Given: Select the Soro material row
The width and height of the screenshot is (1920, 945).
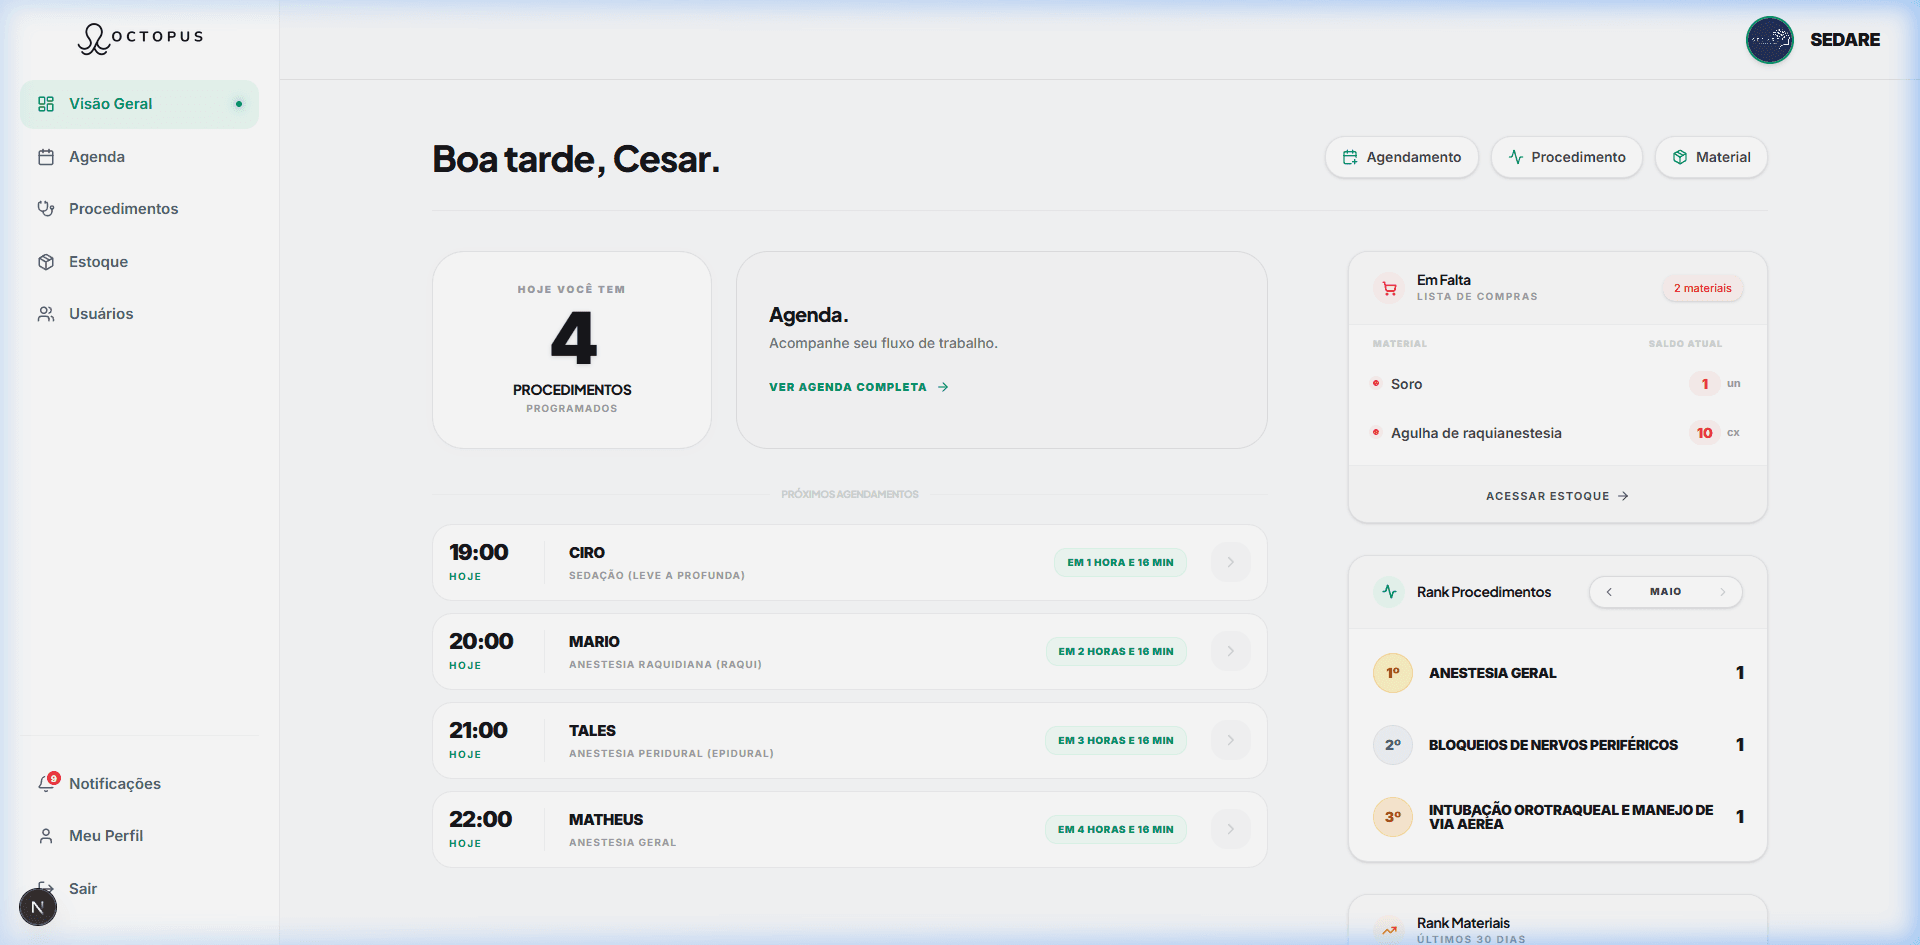Looking at the screenshot, I should [x=1558, y=384].
